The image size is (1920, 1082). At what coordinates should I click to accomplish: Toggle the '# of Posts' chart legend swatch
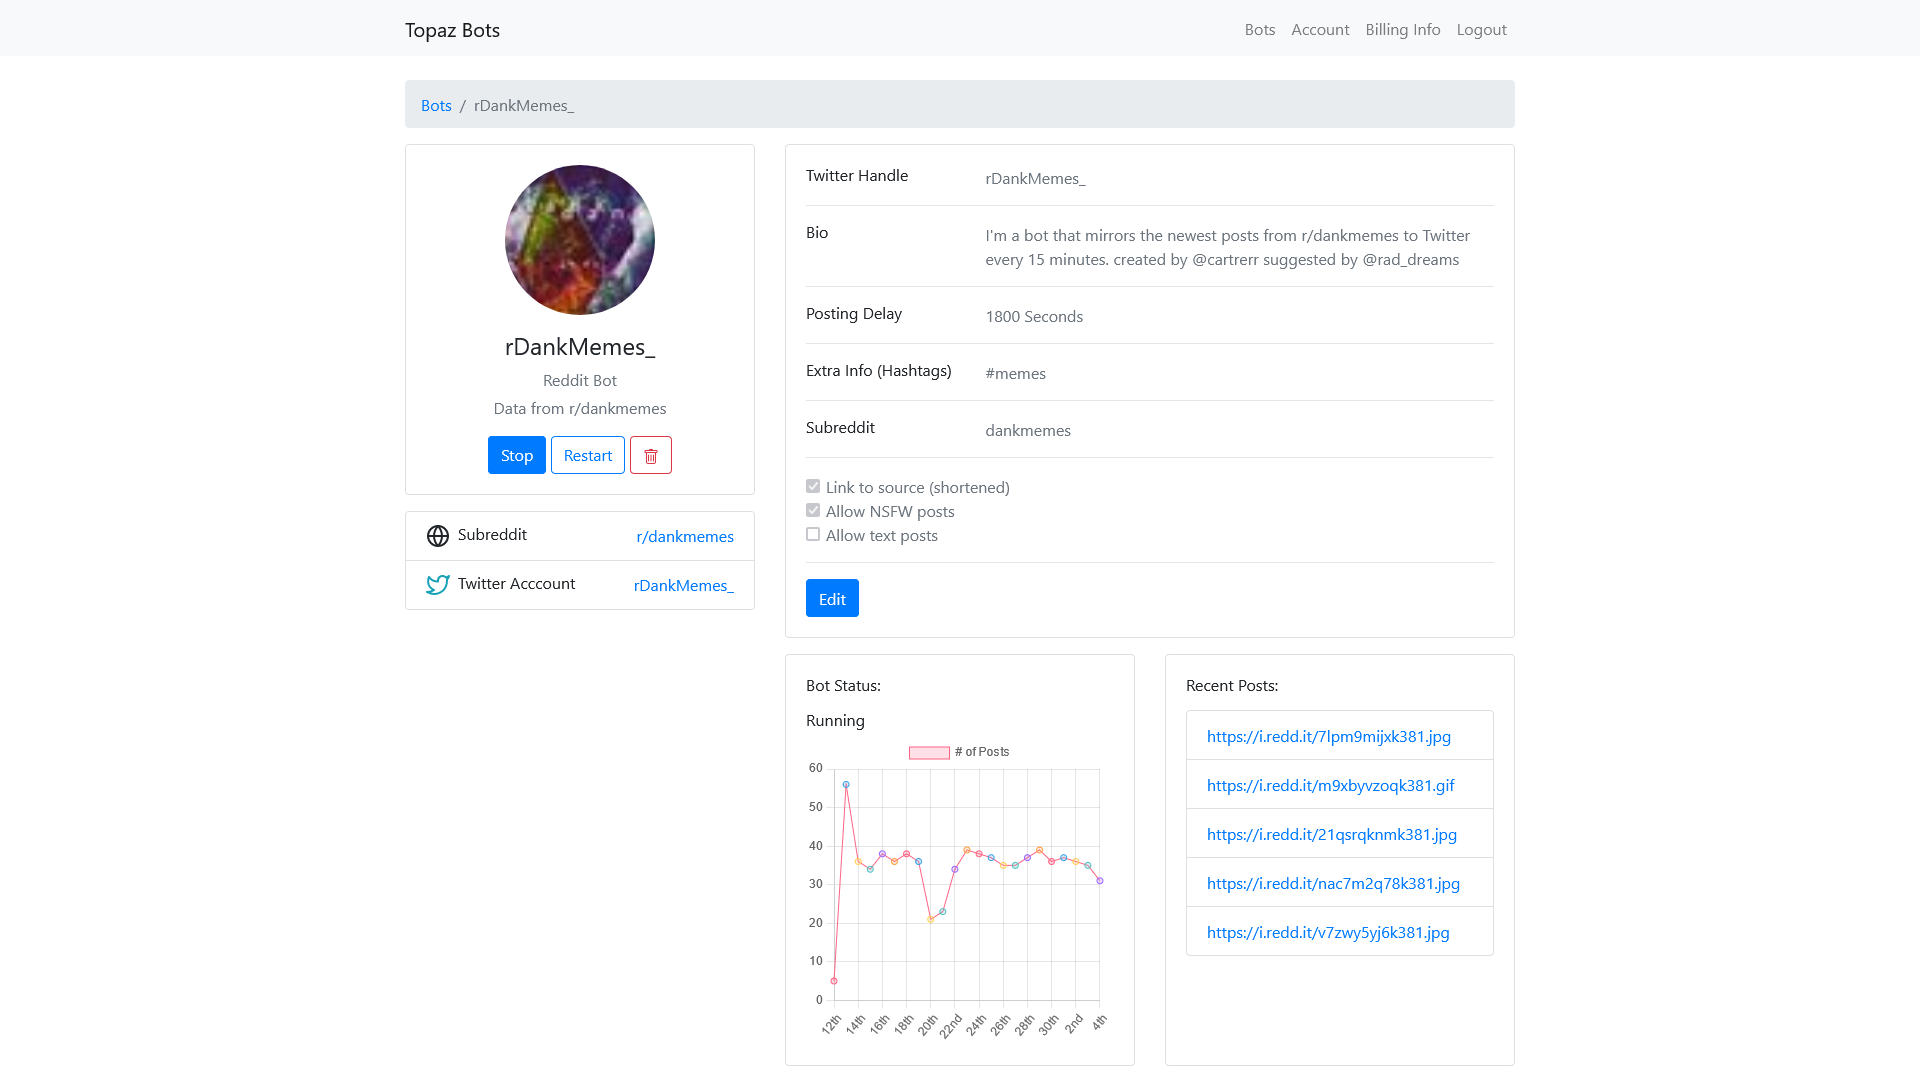(x=929, y=753)
